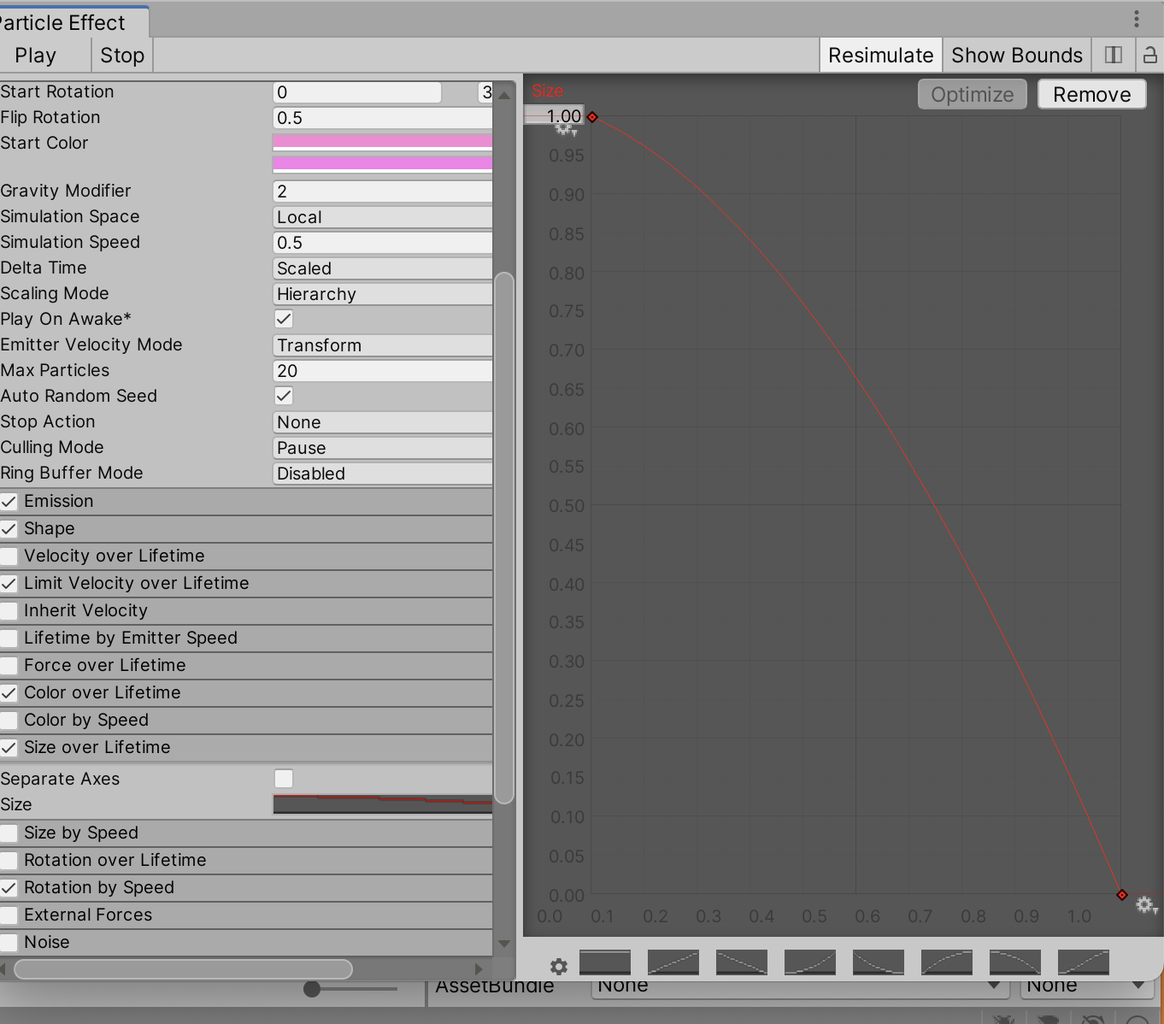Click the gear icon beside curve presets

[559, 966]
